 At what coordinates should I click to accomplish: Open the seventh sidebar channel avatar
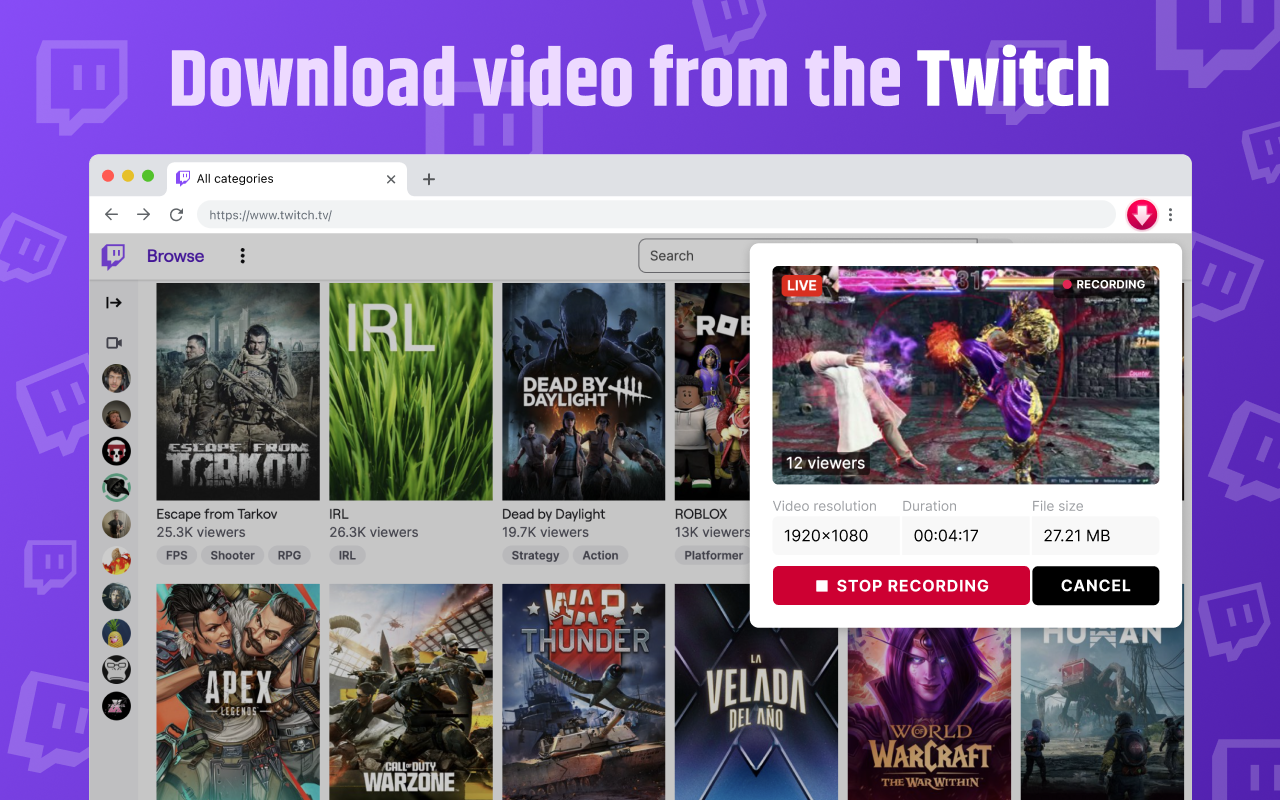(116, 597)
